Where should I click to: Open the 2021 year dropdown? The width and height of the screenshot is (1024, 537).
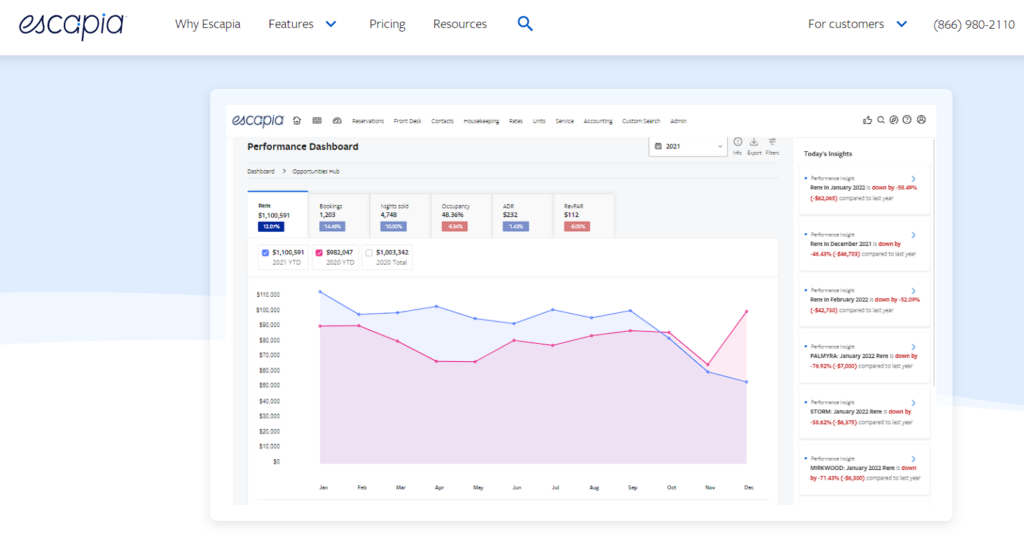tap(688, 146)
